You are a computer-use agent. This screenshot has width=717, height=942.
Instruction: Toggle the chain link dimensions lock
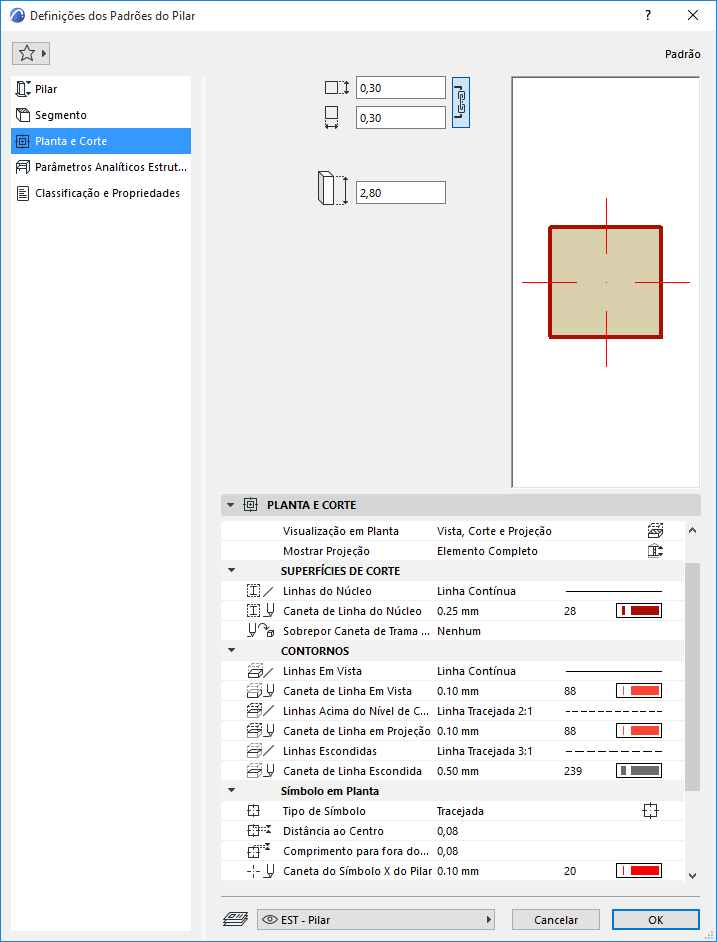coord(461,103)
